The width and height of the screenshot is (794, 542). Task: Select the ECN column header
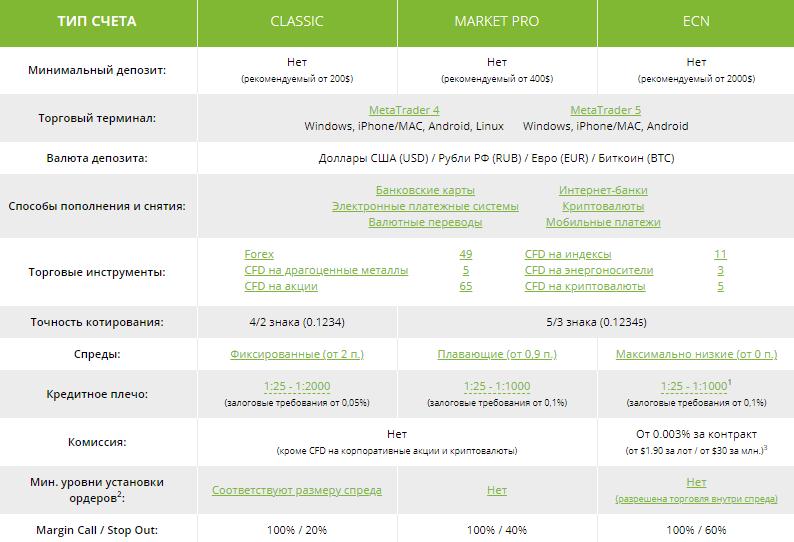click(x=696, y=21)
